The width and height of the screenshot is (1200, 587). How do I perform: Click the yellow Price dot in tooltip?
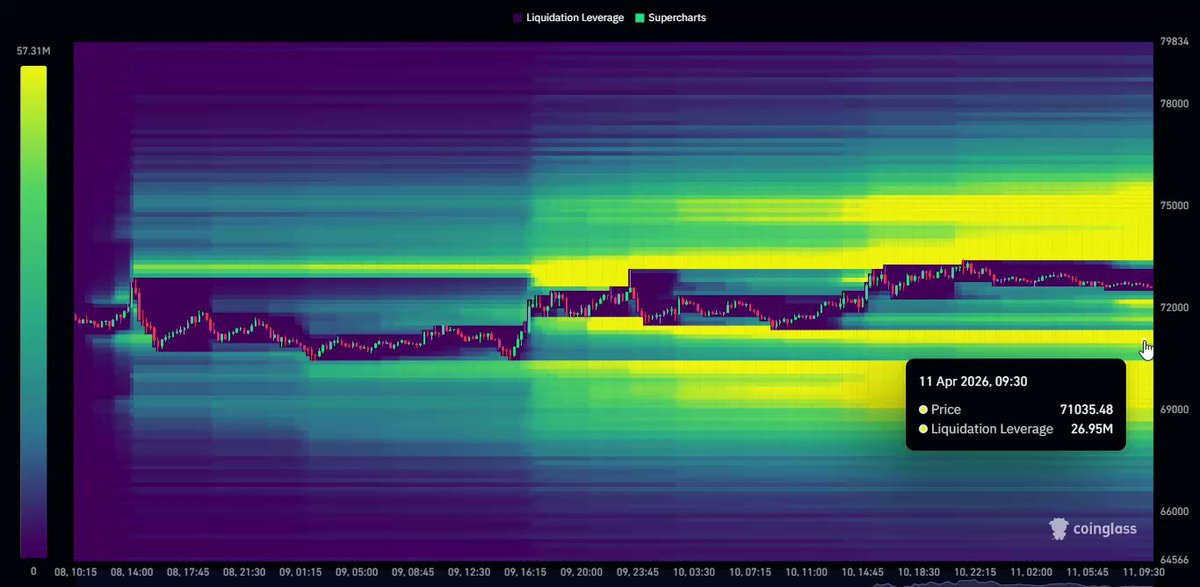pos(923,410)
